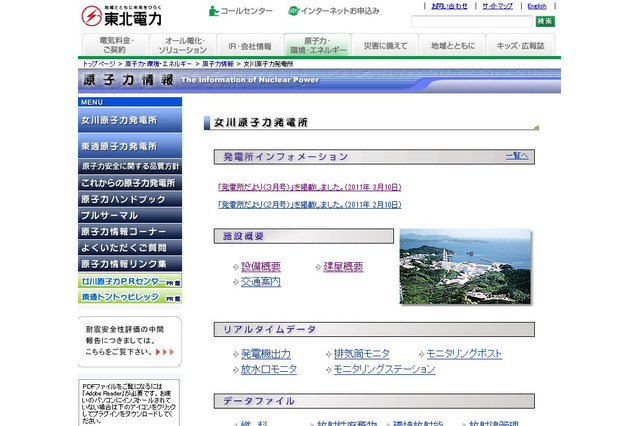Click the インターネットお申込み icon
This screenshot has width=640, height=426.
pos(293,11)
